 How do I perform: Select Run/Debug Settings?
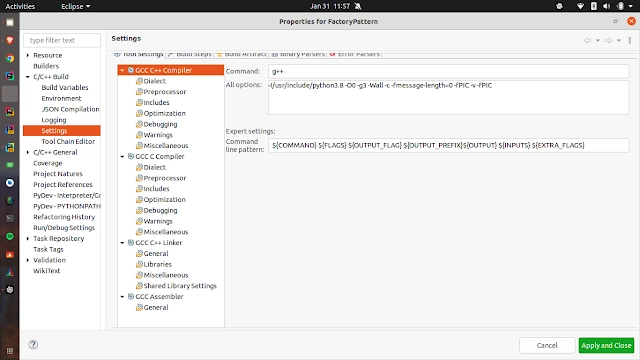64,228
